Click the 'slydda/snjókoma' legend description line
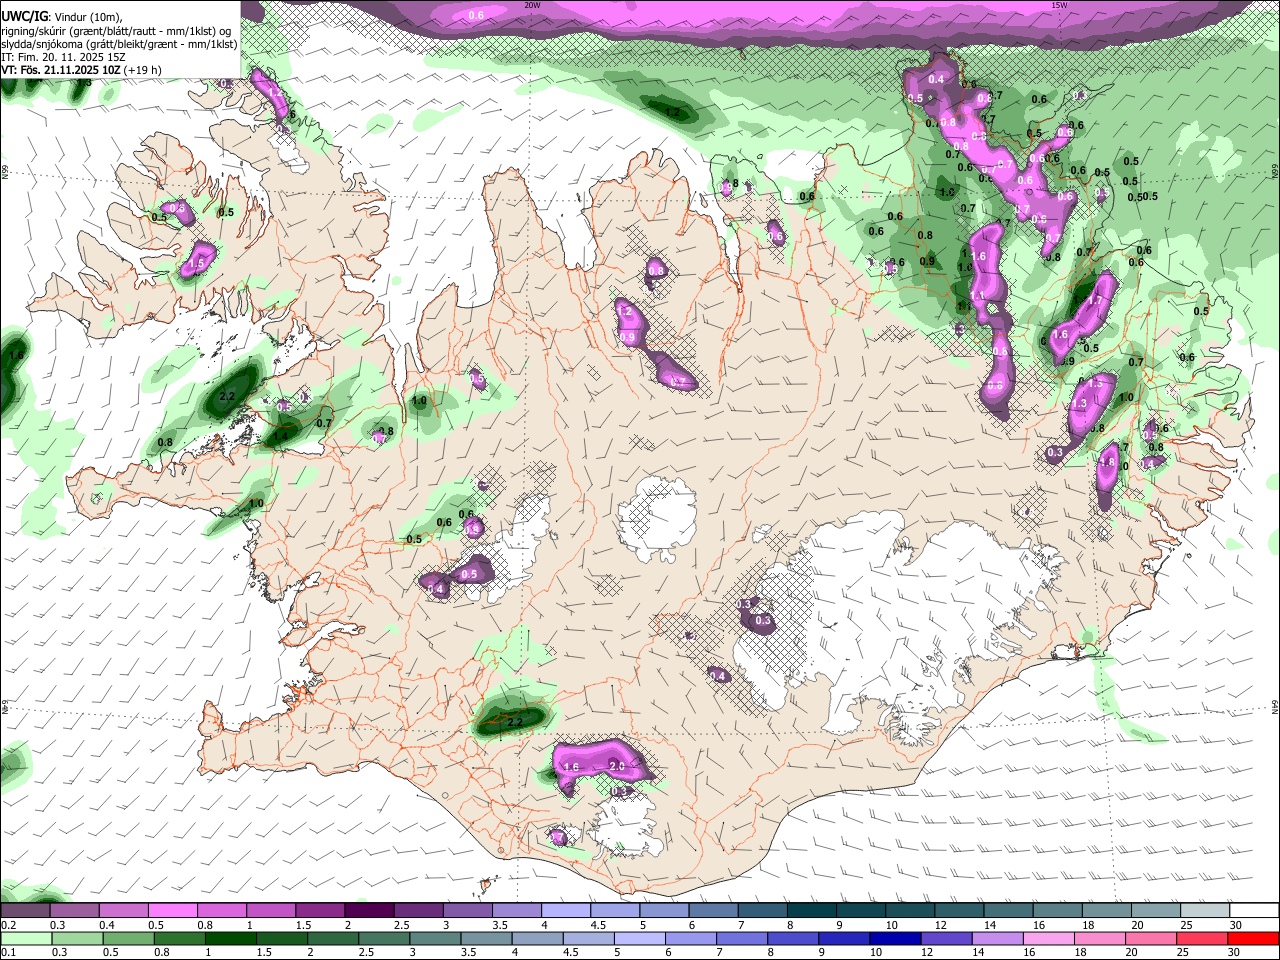The width and height of the screenshot is (1280, 960). pos(119,44)
